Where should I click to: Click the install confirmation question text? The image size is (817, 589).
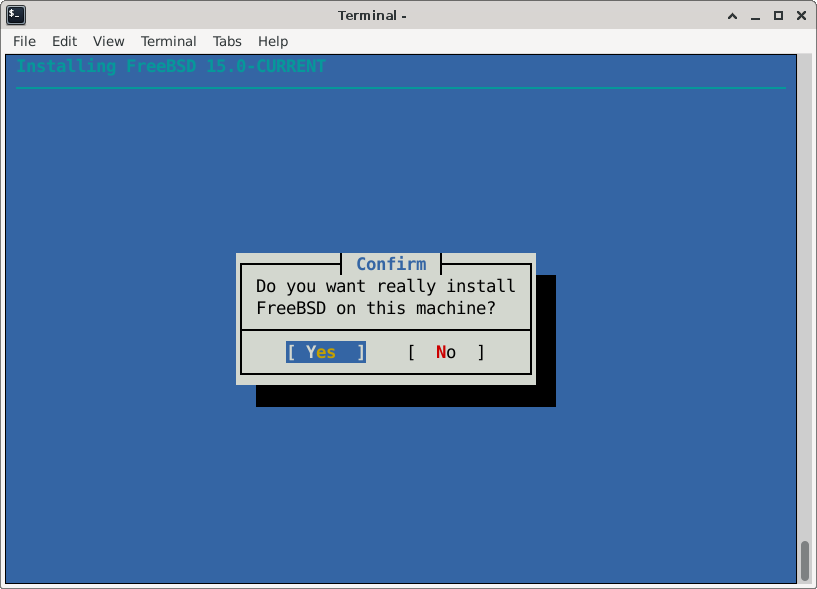point(386,297)
